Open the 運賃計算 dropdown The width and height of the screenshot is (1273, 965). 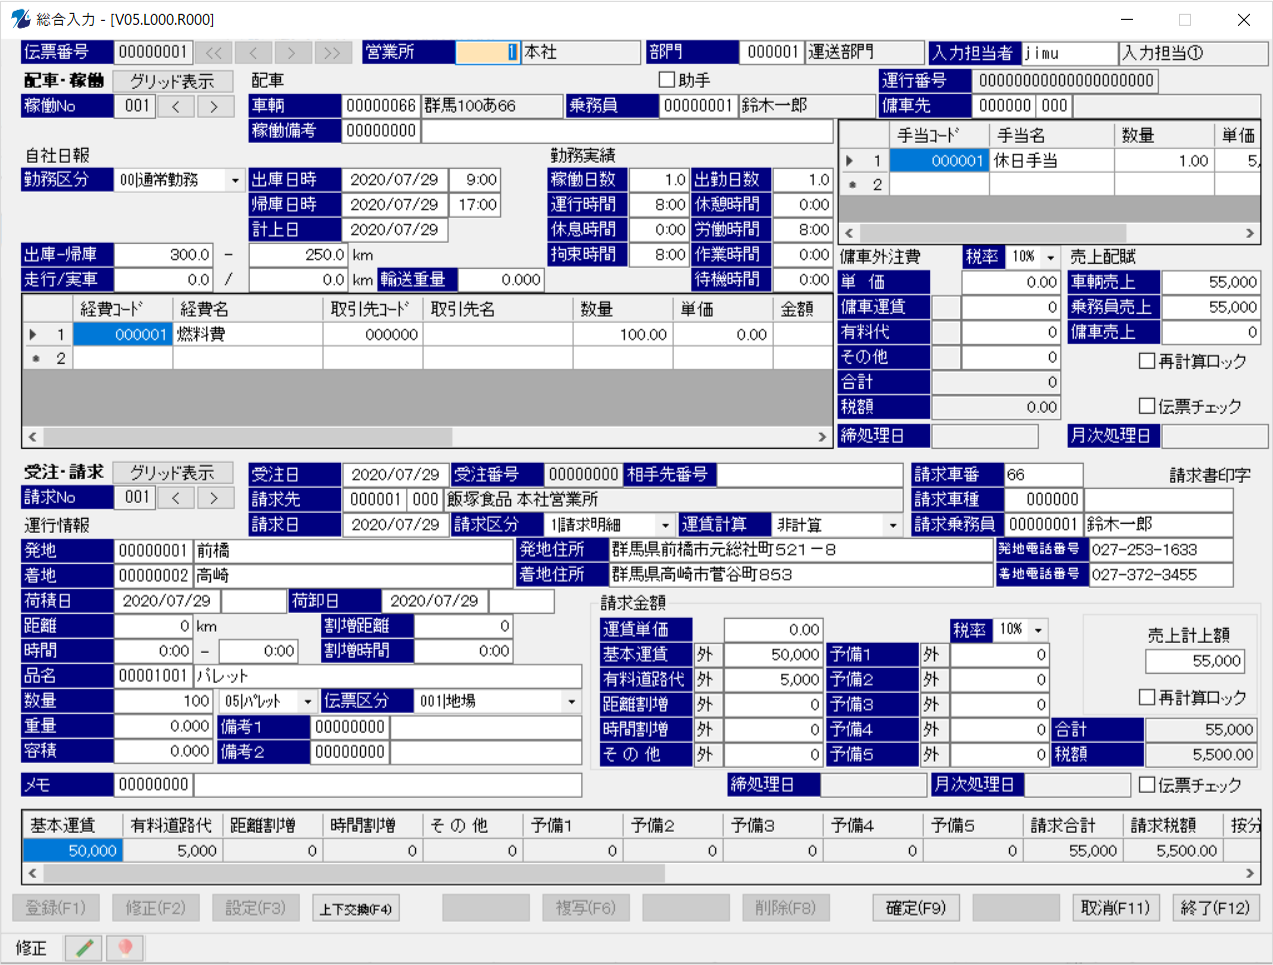tap(893, 525)
